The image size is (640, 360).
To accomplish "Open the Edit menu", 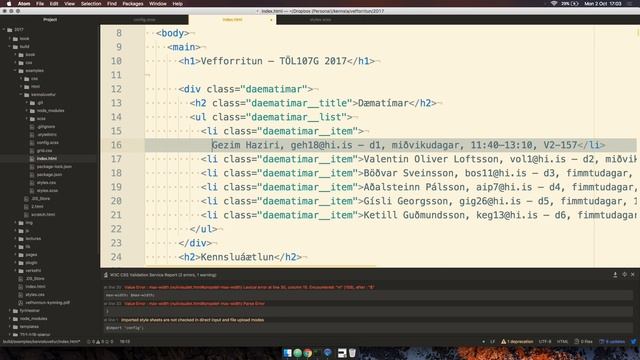I will 54,4.
